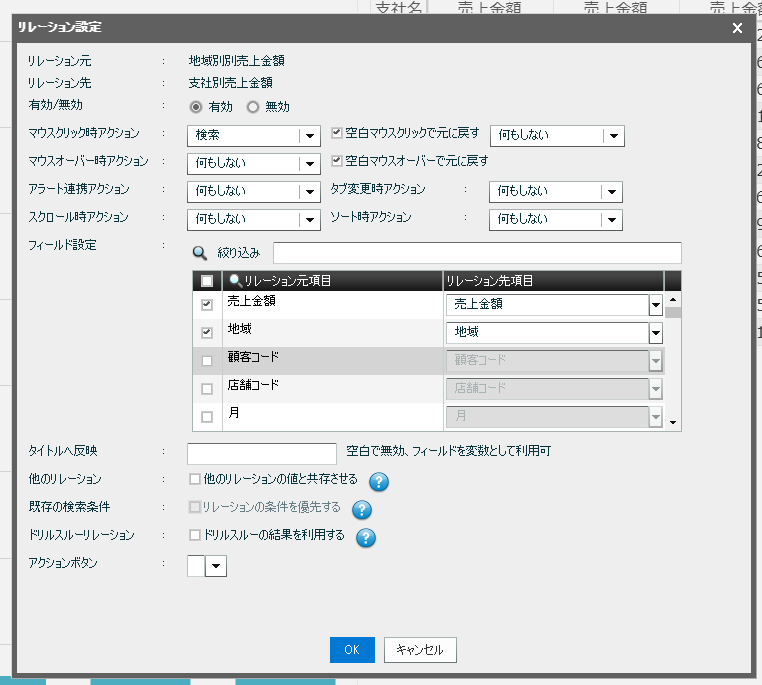This screenshot has width=762, height=685.
Task: Click the search icon in リレーション元項目 header
Action: pyautogui.click(x=235, y=281)
